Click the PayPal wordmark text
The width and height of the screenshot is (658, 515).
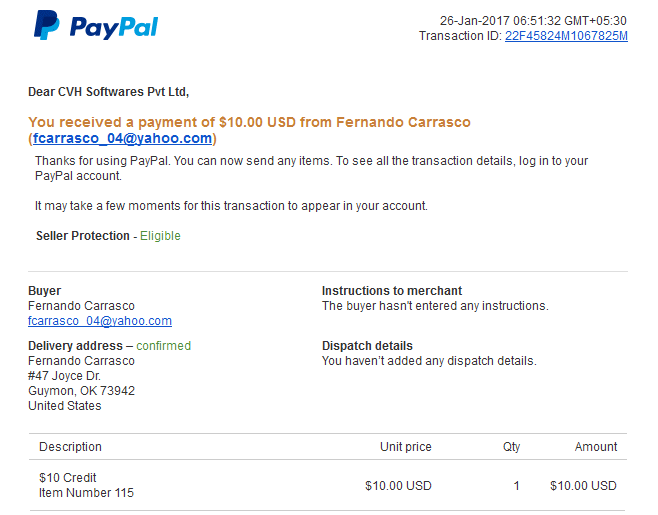coord(114,28)
